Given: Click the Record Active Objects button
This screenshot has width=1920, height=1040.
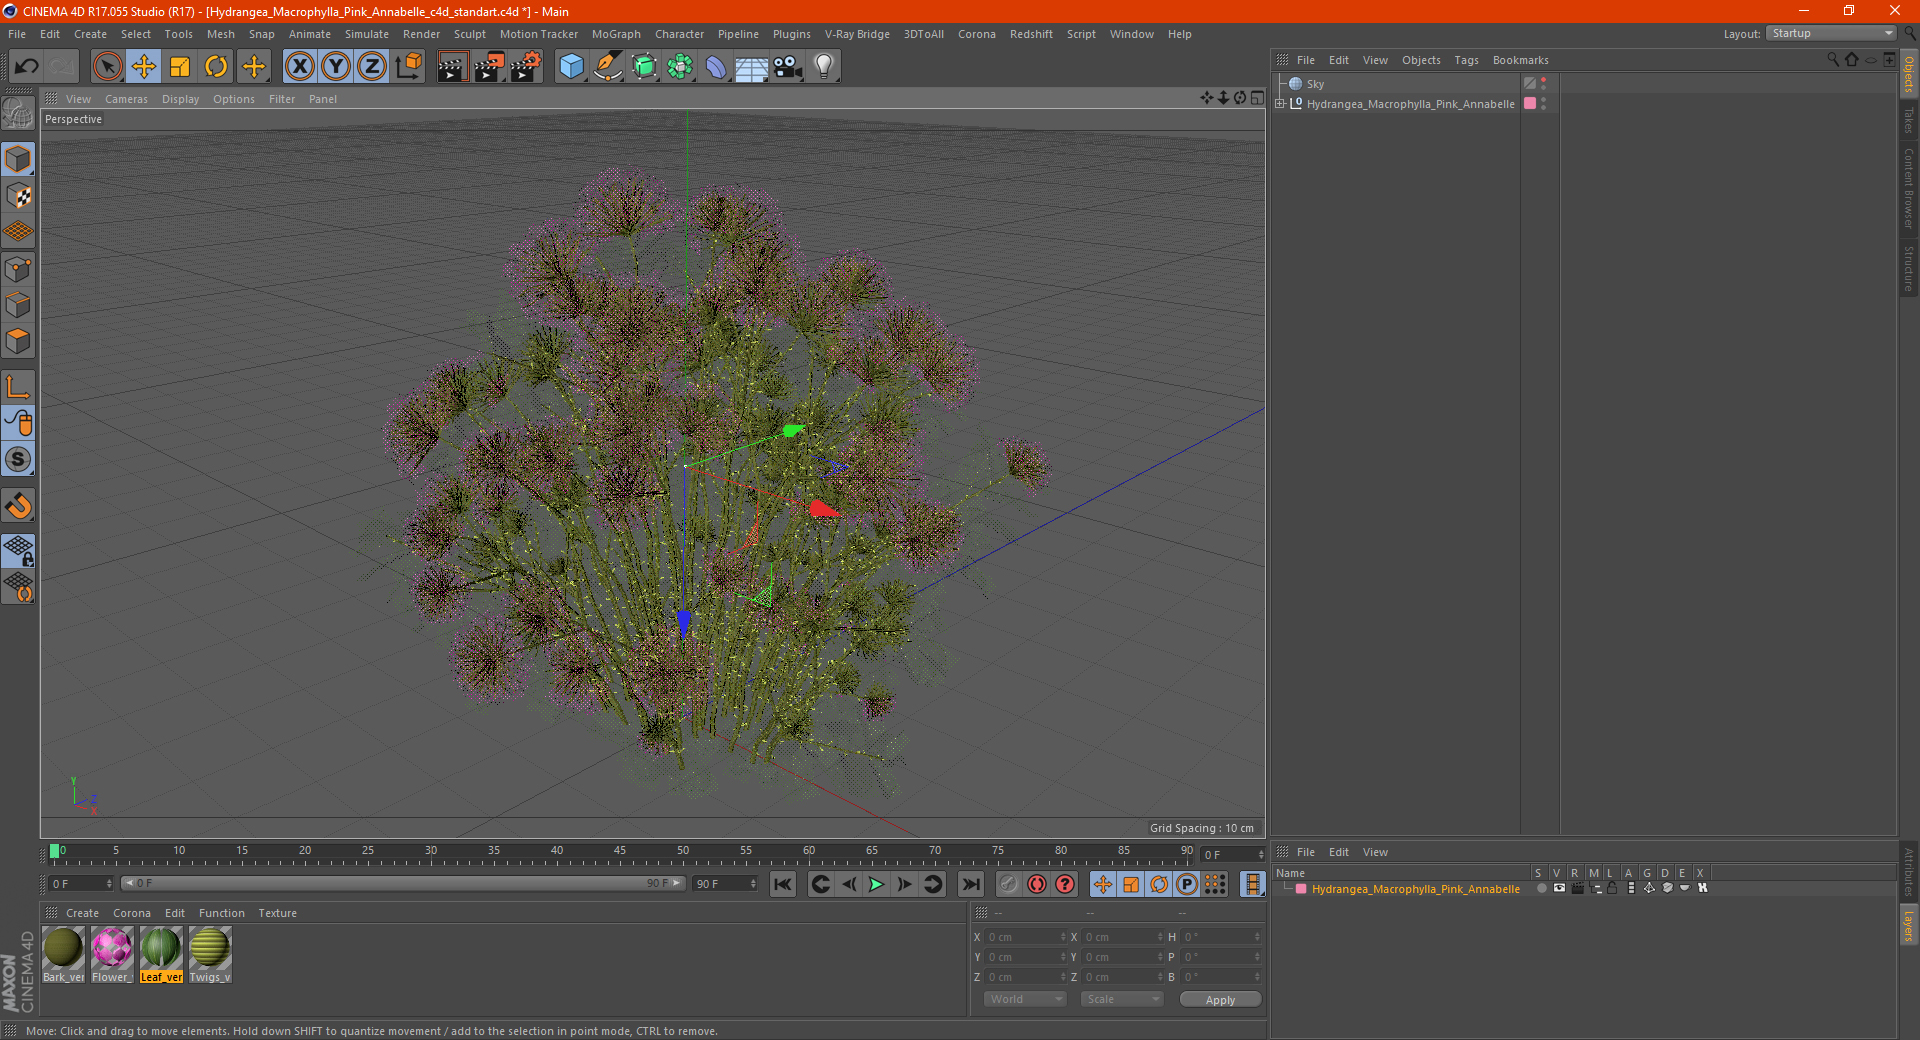Looking at the screenshot, I should coord(1008,884).
